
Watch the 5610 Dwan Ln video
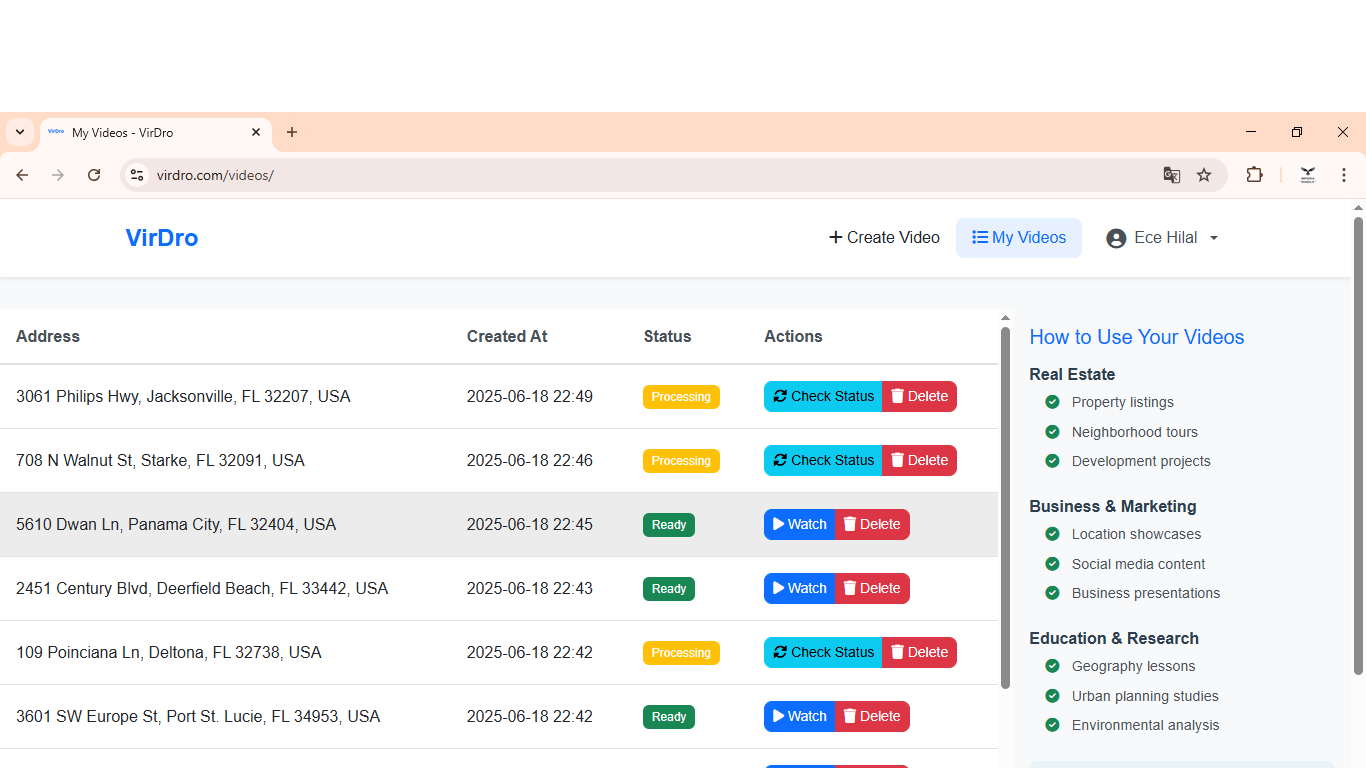800,525
